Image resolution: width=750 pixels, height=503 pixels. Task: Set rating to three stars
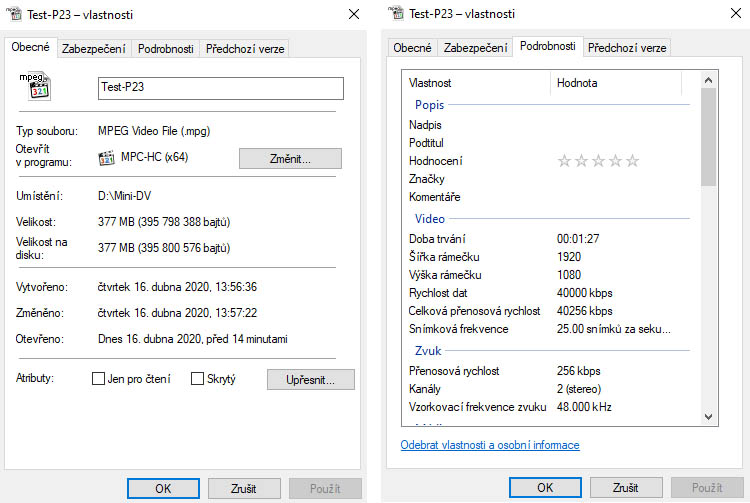click(x=598, y=161)
